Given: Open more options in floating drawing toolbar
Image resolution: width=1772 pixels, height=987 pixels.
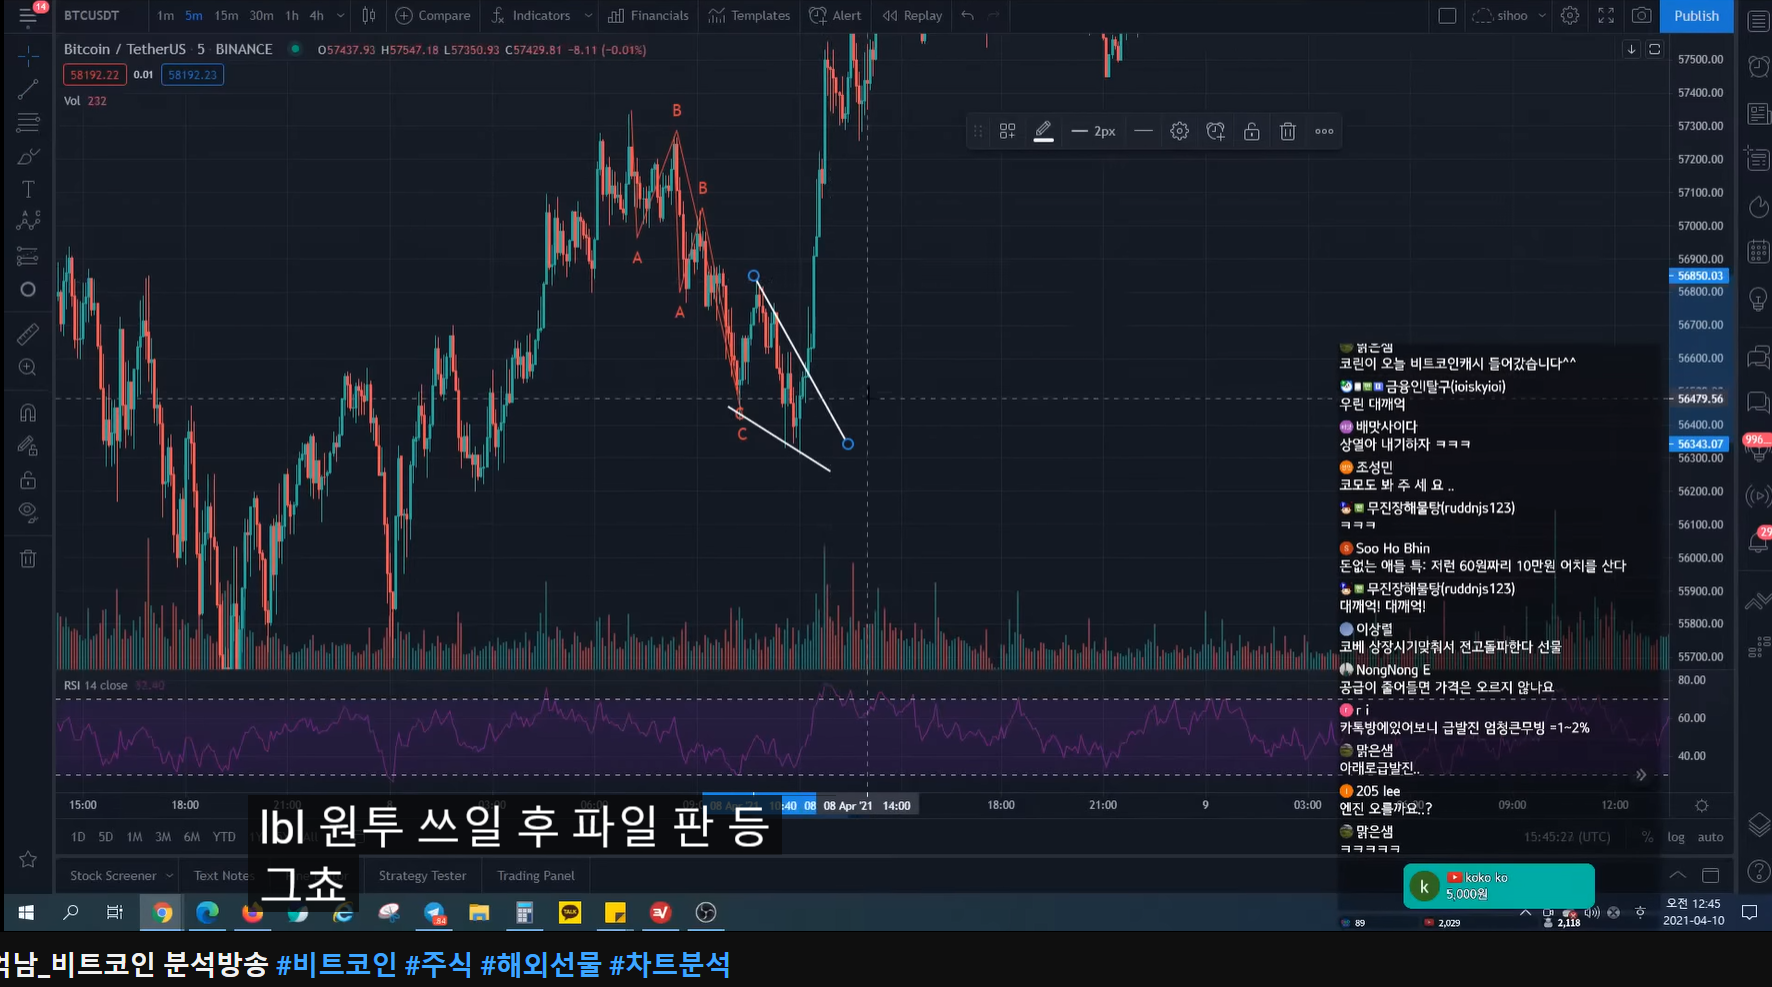Looking at the screenshot, I should click(x=1324, y=131).
